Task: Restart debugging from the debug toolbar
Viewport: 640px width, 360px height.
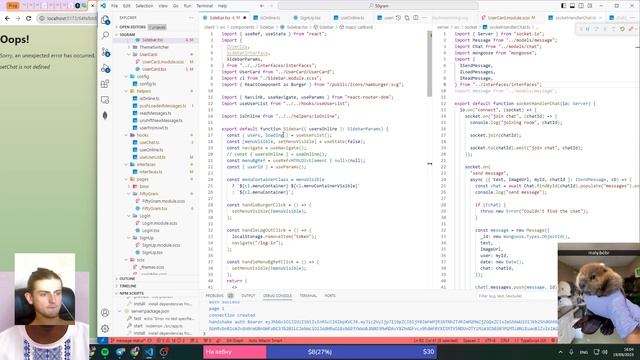Action: point(622,29)
